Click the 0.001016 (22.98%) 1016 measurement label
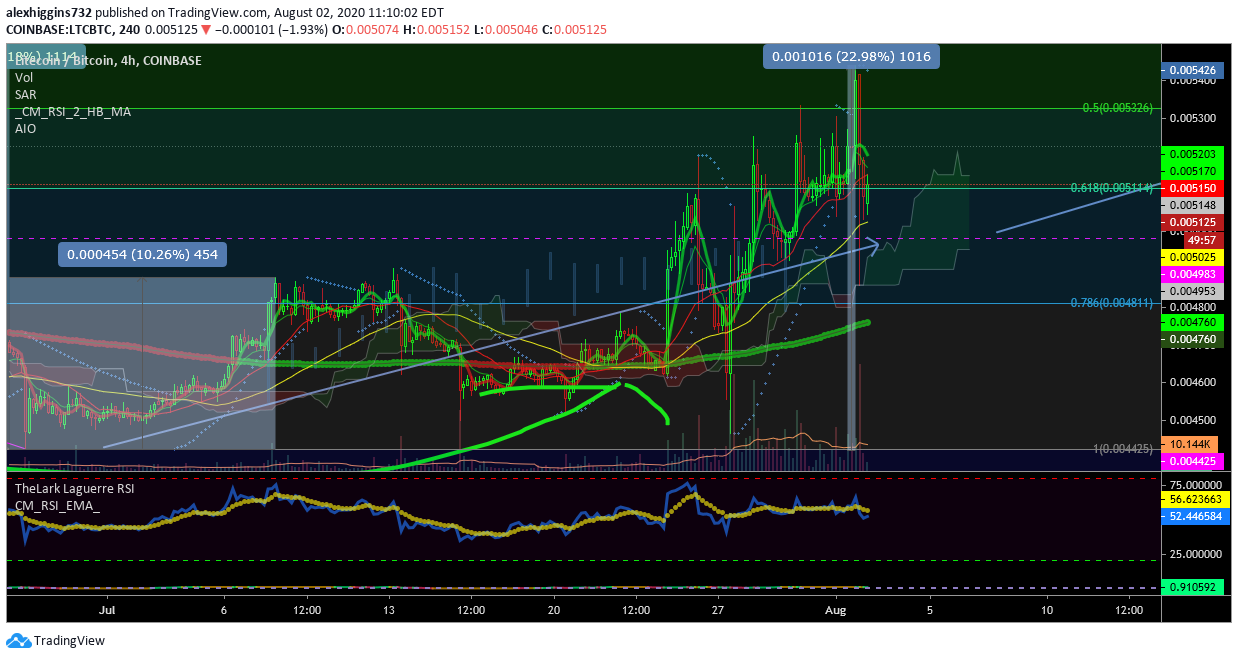The height and width of the screenshot is (659, 1238). point(853,57)
